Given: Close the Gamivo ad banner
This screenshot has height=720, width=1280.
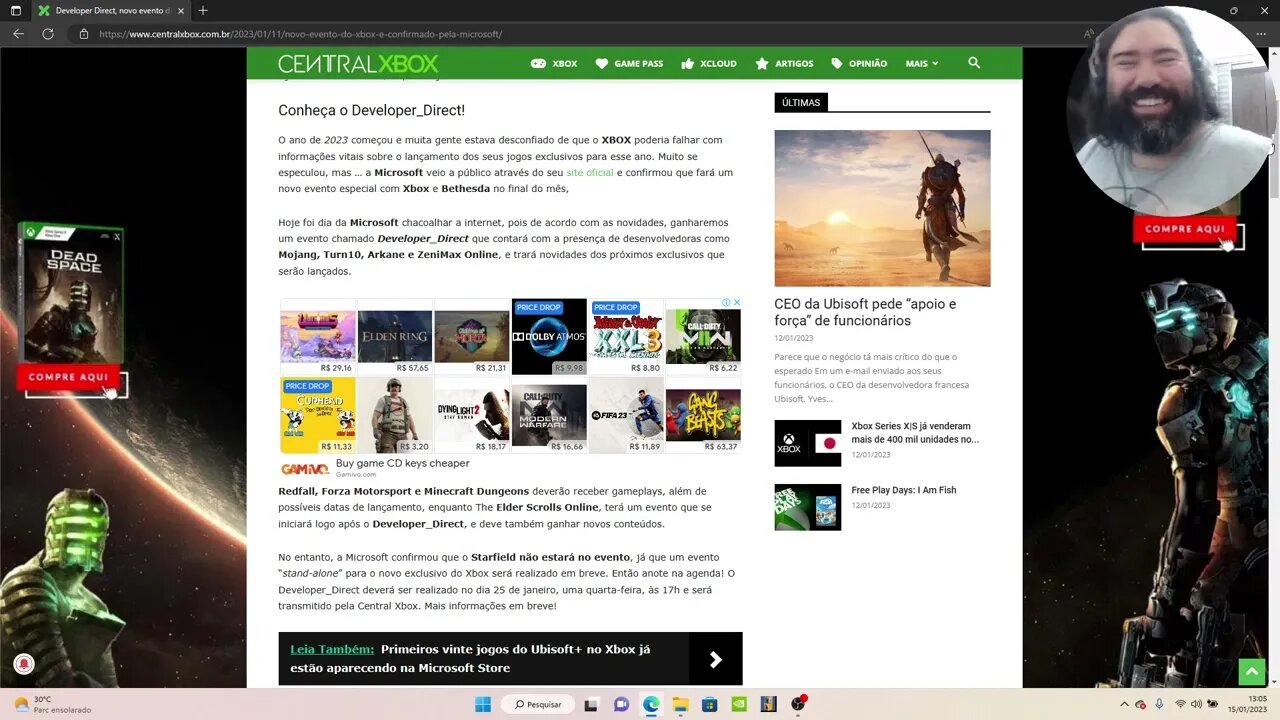Looking at the screenshot, I should pos(737,302).
